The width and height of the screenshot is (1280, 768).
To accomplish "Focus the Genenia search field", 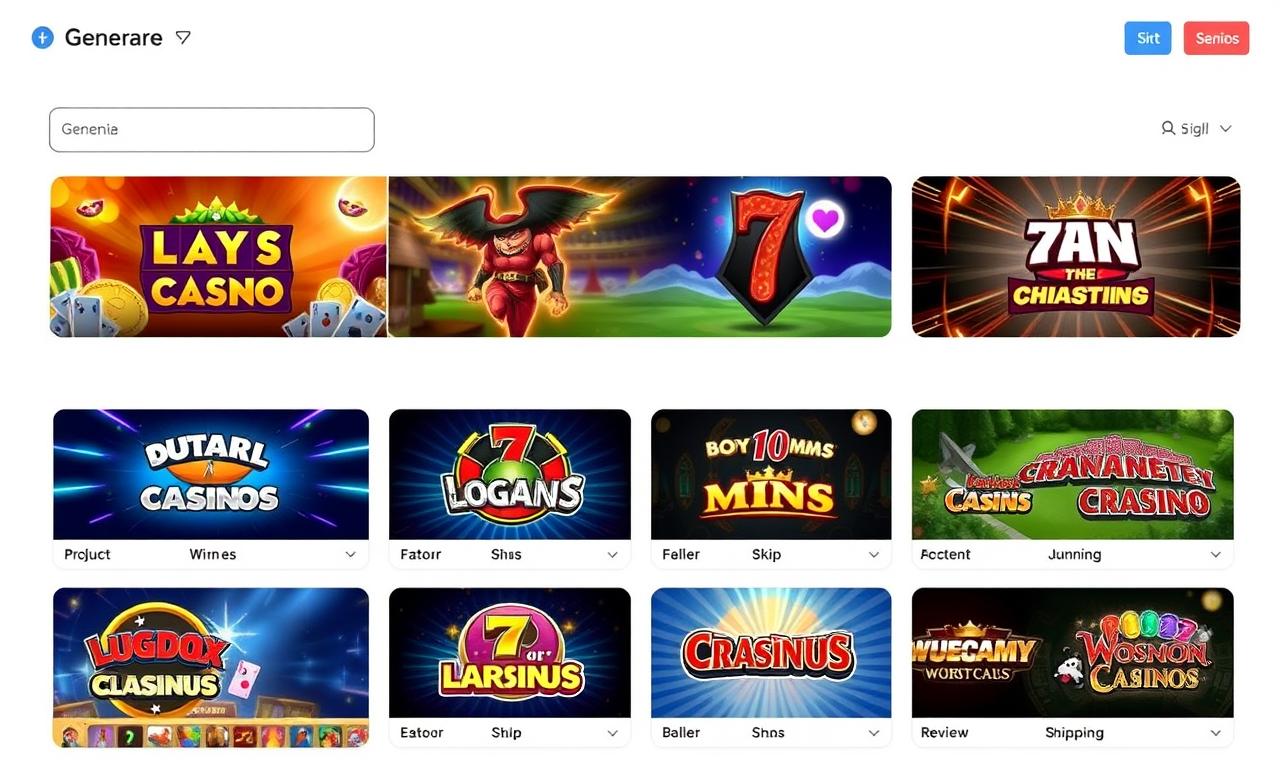I will pos(212,130).
